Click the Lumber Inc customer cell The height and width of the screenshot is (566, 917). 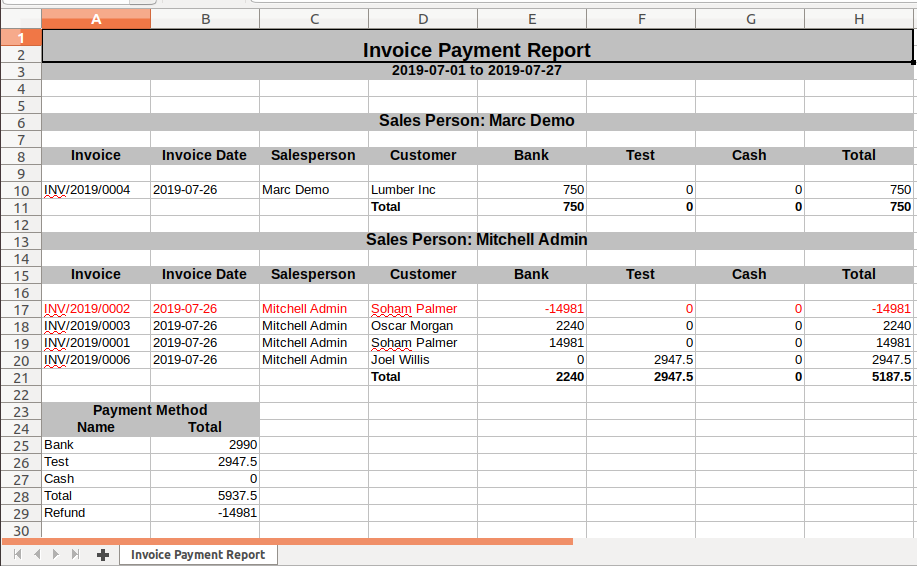tap(423, 190)
